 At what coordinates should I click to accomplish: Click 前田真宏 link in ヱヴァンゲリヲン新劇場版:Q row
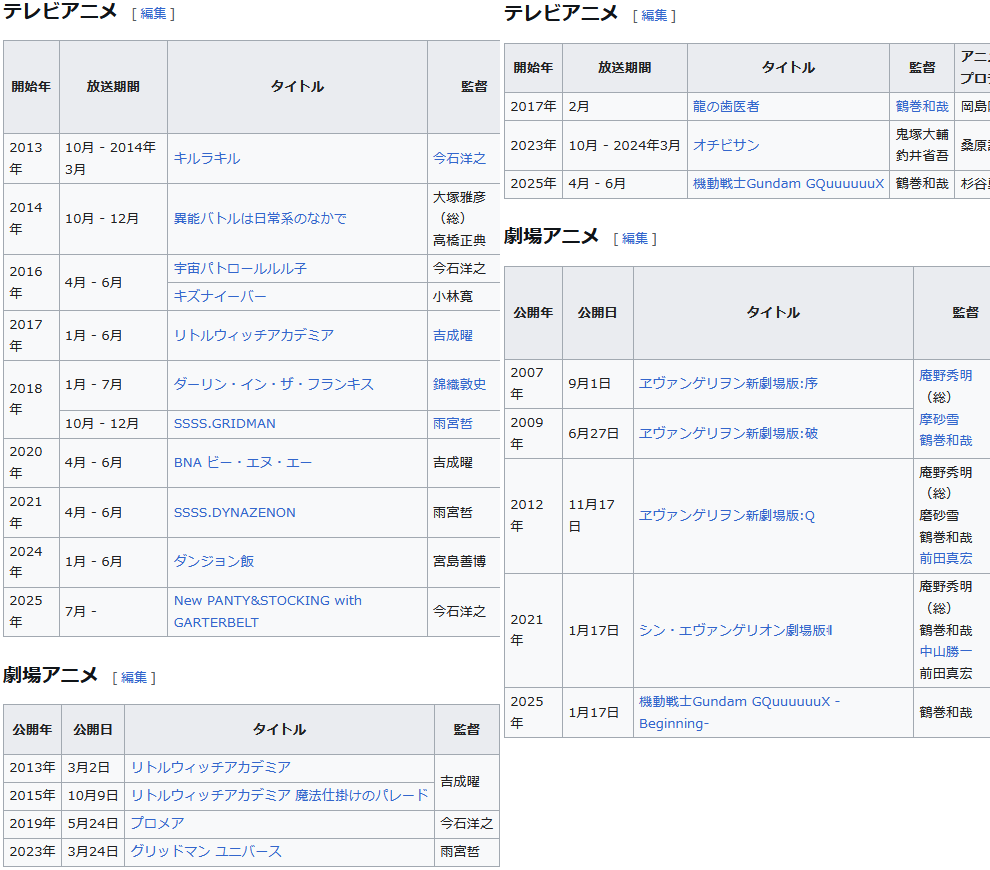(945, 558)
